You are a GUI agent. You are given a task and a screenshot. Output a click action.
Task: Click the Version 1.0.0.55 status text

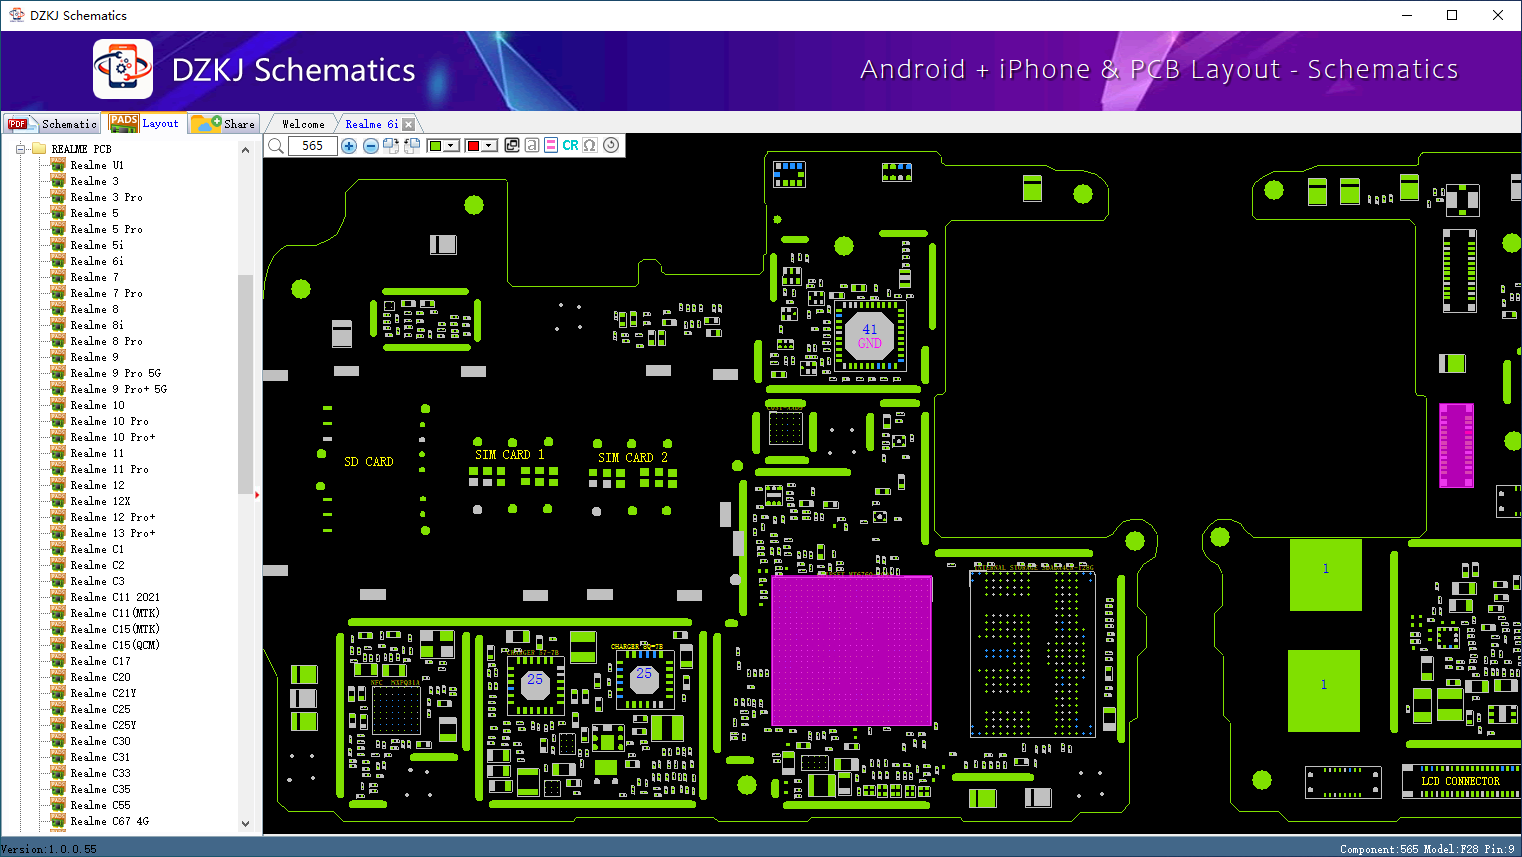(50, 849)
